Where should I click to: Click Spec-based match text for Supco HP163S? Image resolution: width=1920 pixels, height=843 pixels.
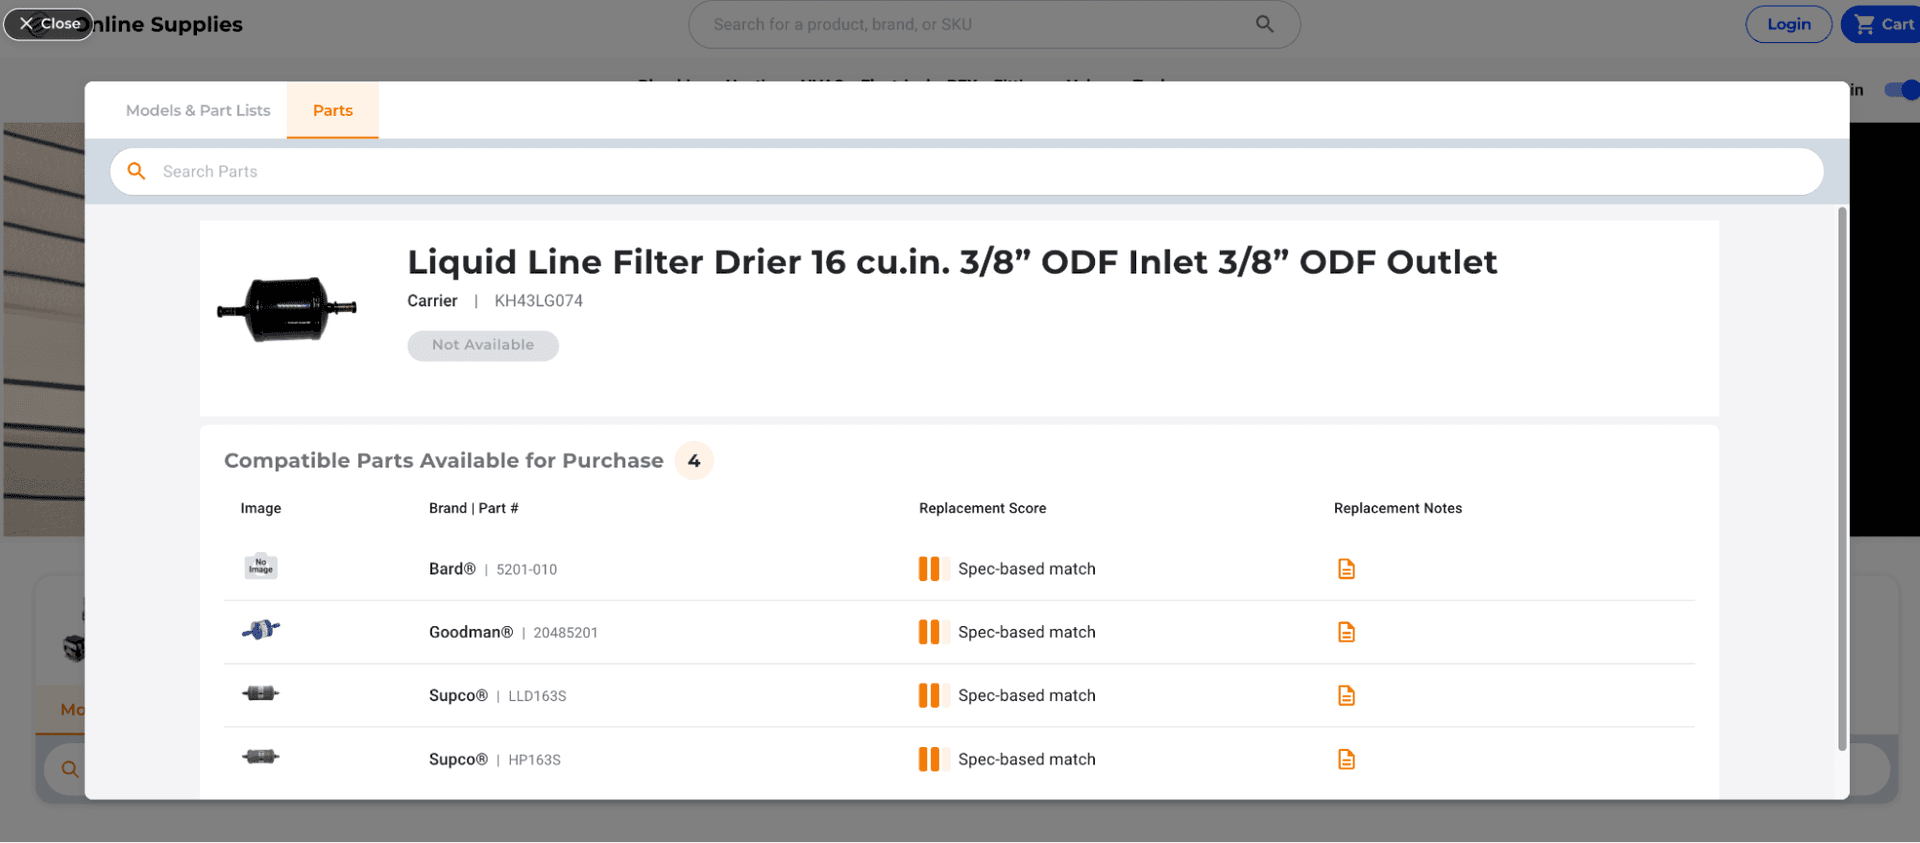(1027, 759)
